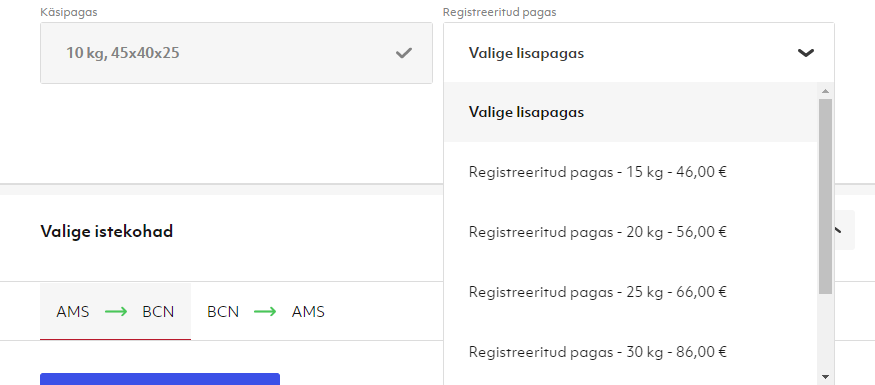Choose the highlighted Valige lisapagas placeholder option
The image size is (875, 385).
(x=631, y=112)
